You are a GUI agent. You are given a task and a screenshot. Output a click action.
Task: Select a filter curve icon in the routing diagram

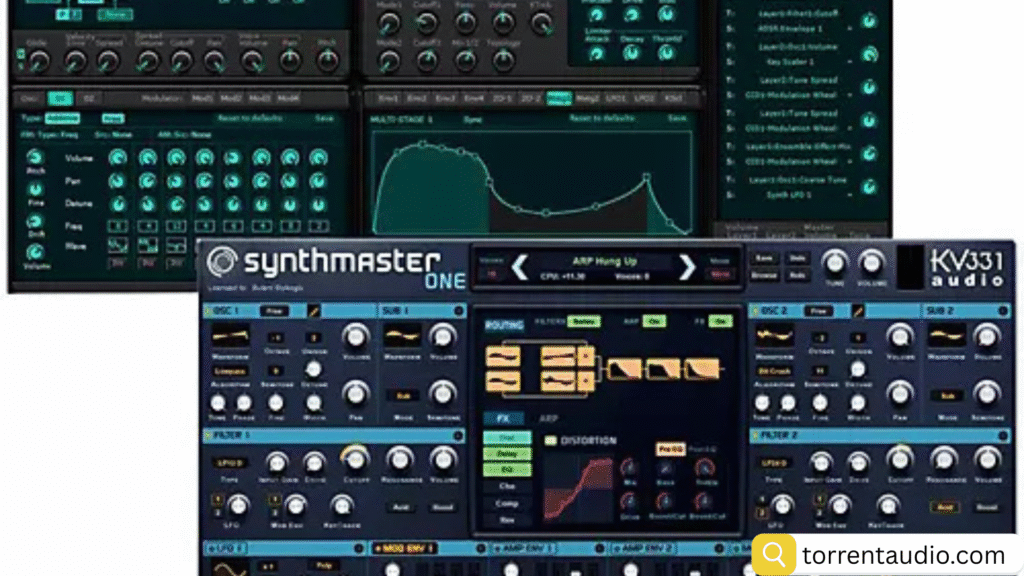coord(625,367)
